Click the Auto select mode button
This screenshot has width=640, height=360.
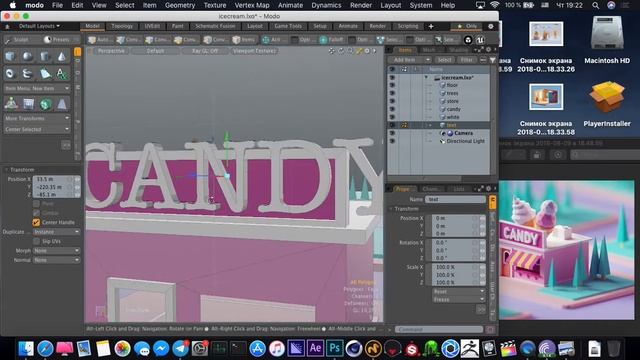100,40
